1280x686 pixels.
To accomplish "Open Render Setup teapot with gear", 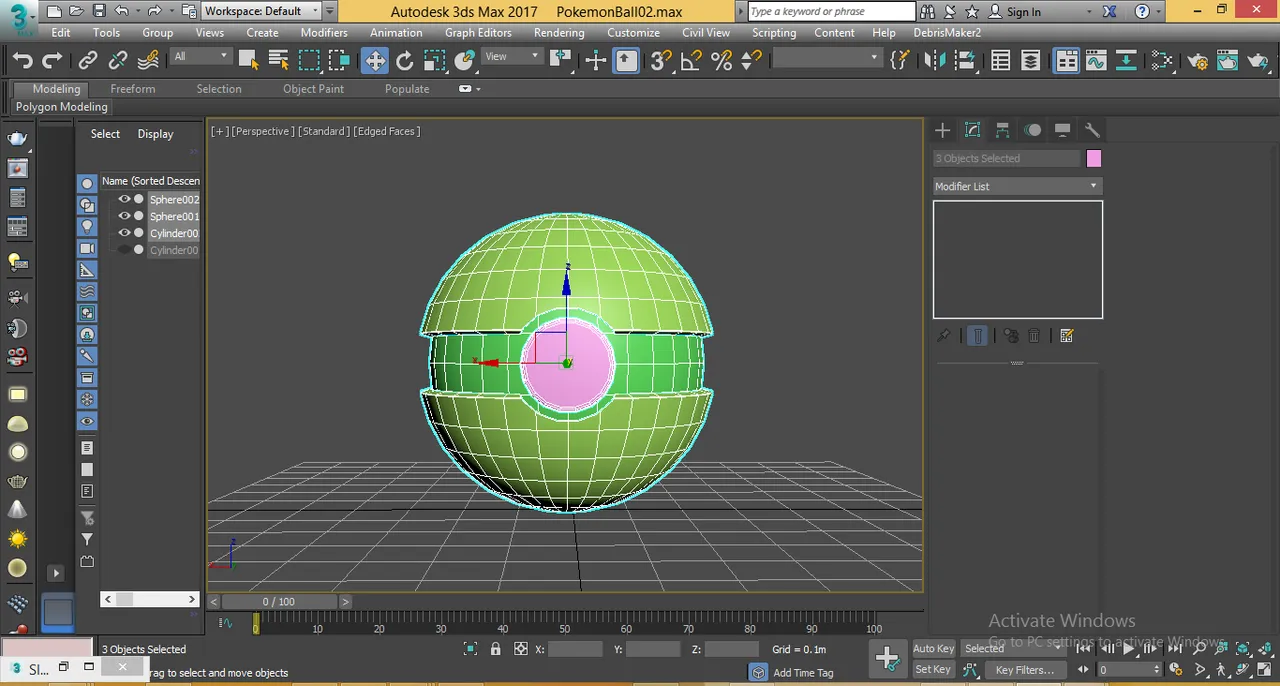I will coord(1198,61).
